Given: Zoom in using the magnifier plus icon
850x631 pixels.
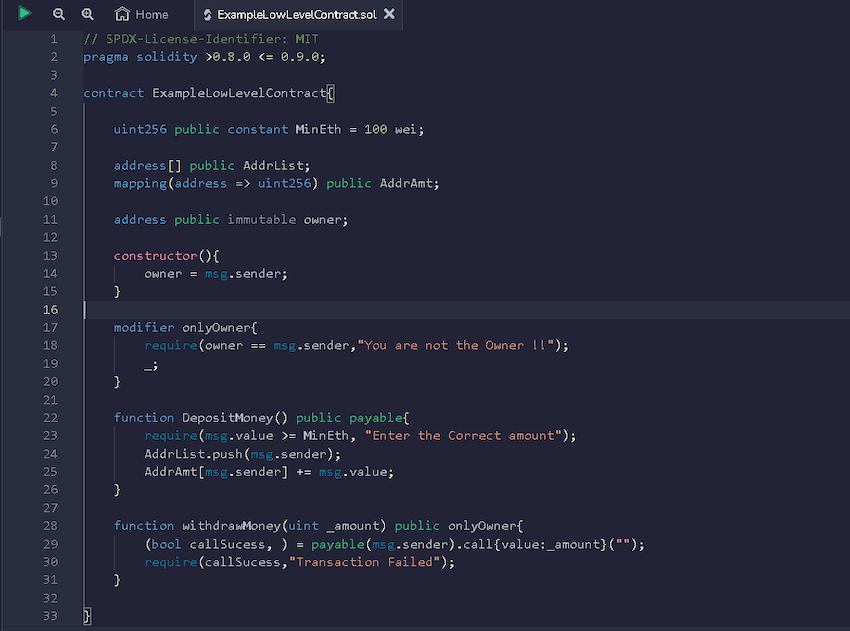Looking at the screenshot, I should [88, 14].
